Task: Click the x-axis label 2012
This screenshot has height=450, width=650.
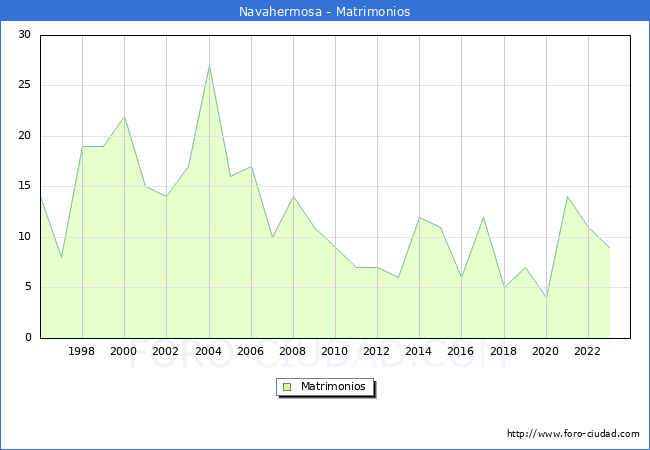Action: (x=376, y=351)
